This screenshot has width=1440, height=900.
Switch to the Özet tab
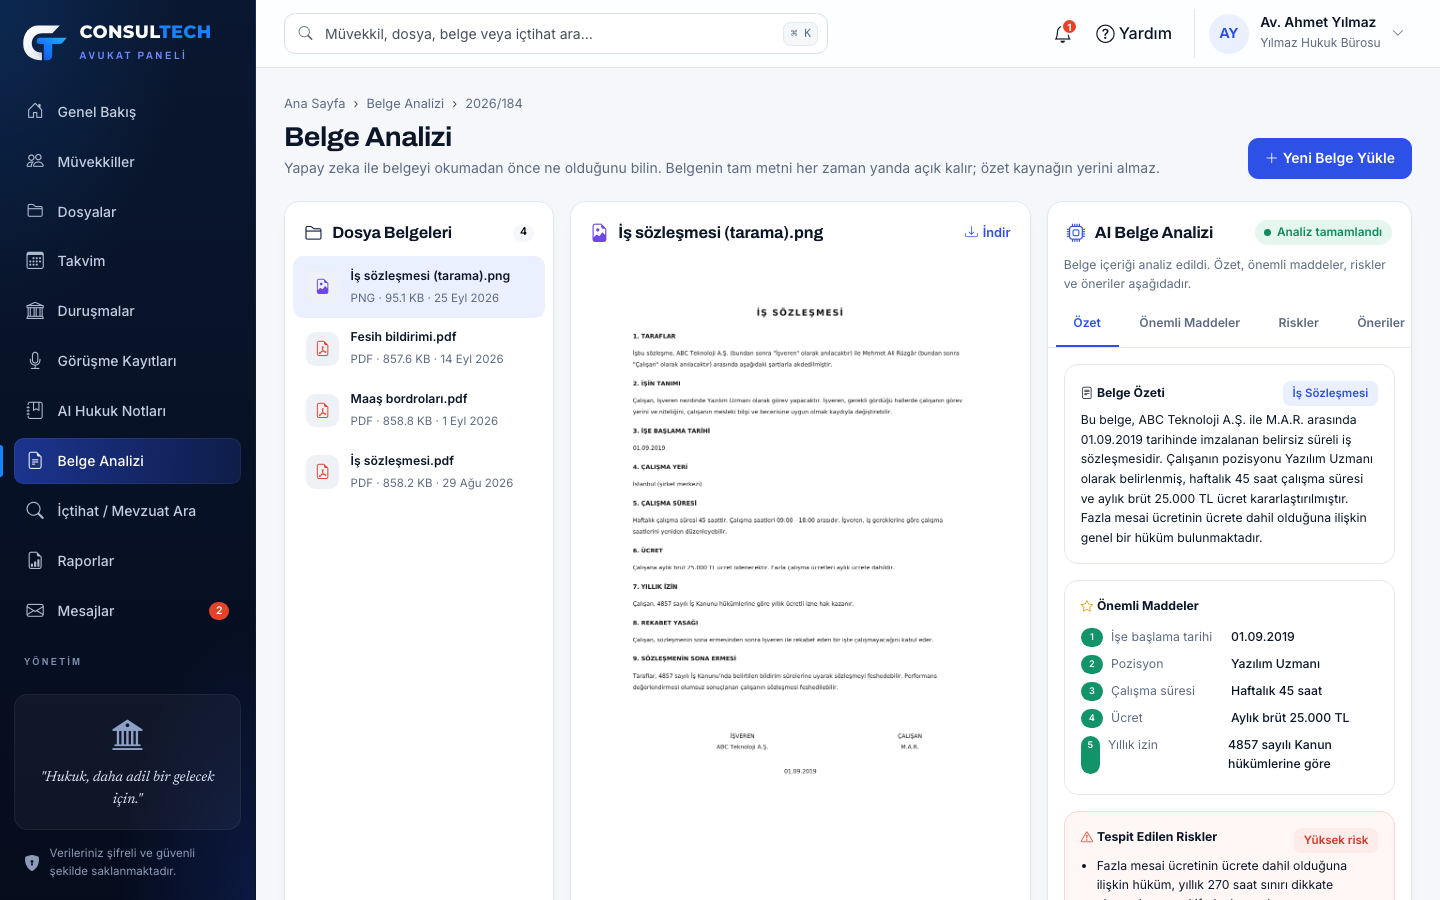point(1087,323)
